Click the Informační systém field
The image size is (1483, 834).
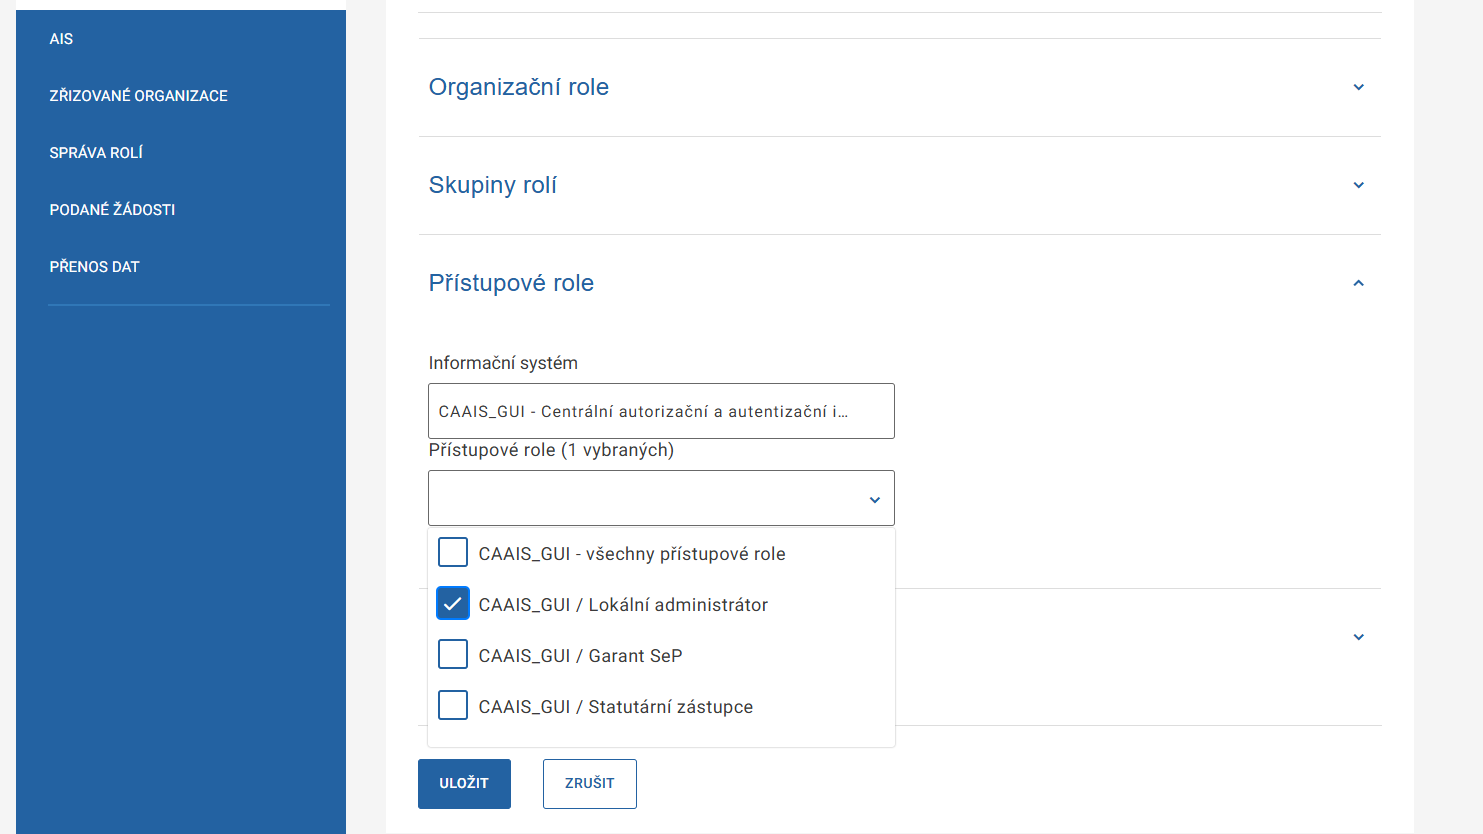[x=661, y=411]
